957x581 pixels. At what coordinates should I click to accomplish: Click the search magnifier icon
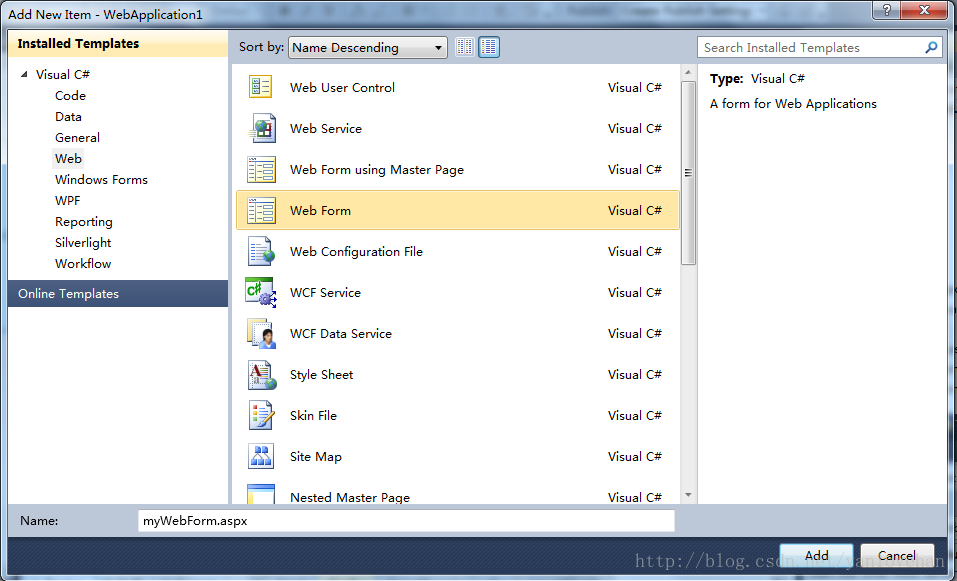click(x=931, y=47)
